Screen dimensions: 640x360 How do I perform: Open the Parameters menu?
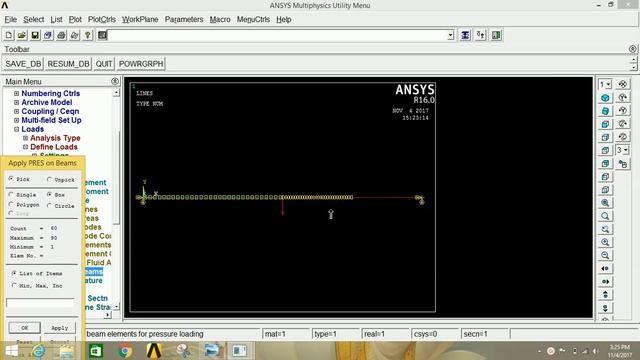pos(184,20)
